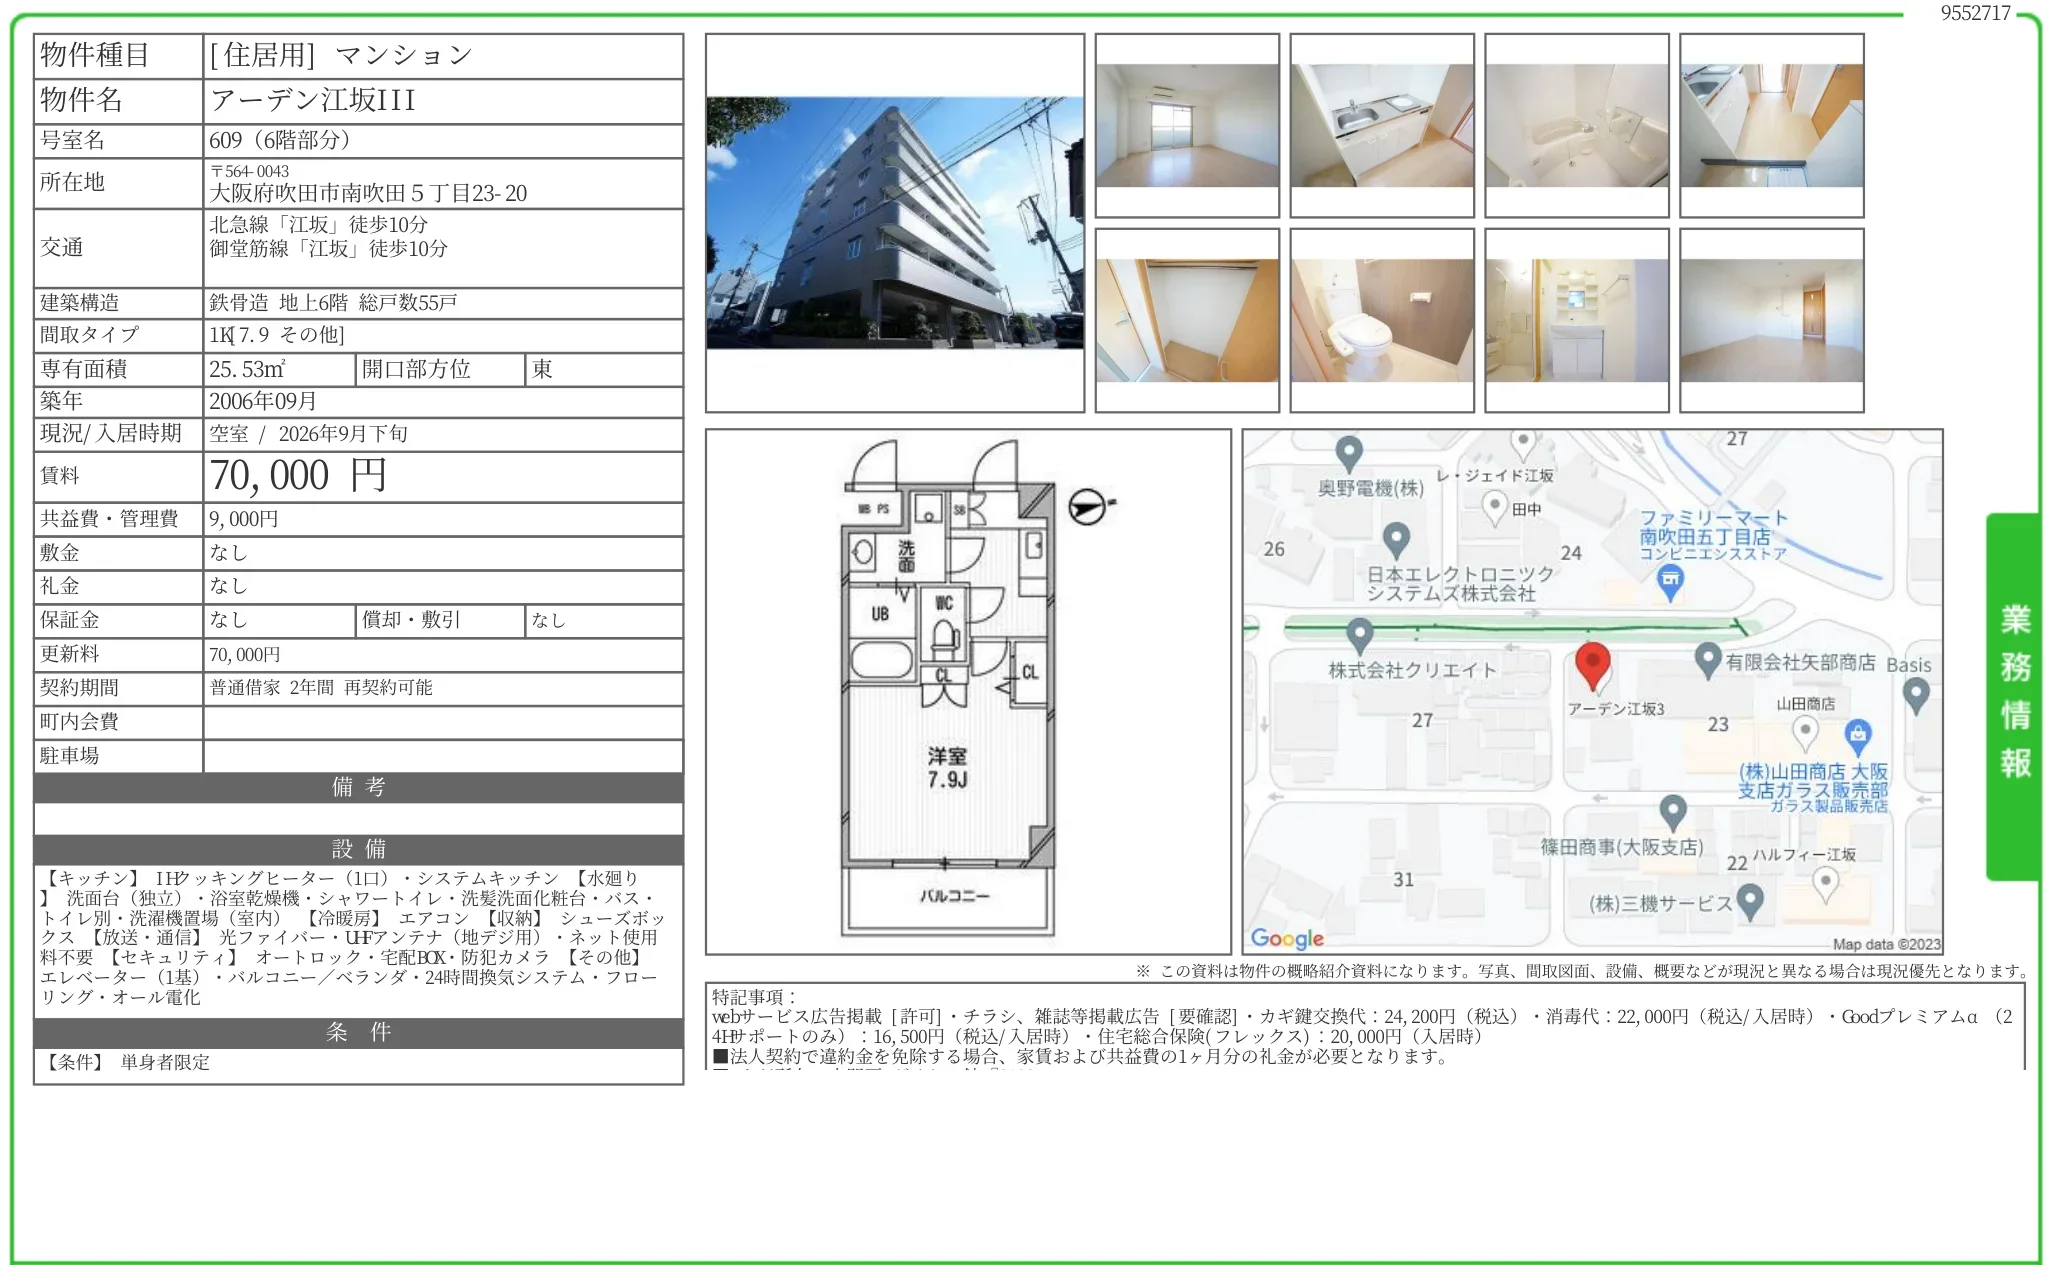The height and width of the screenshot is (1265, 2056).
Task: Open the bathtub photo thumbnail
Action: pyautogui.click(x=1576, y=126)
